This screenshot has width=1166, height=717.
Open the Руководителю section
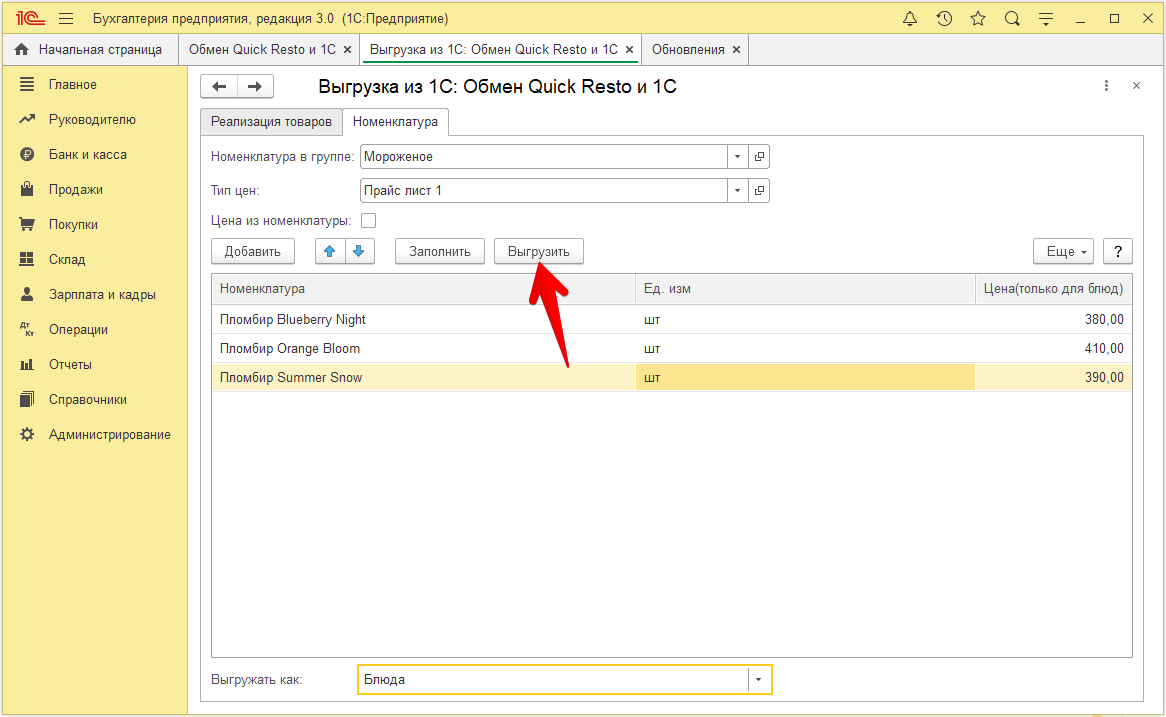(x=94, y=120)
